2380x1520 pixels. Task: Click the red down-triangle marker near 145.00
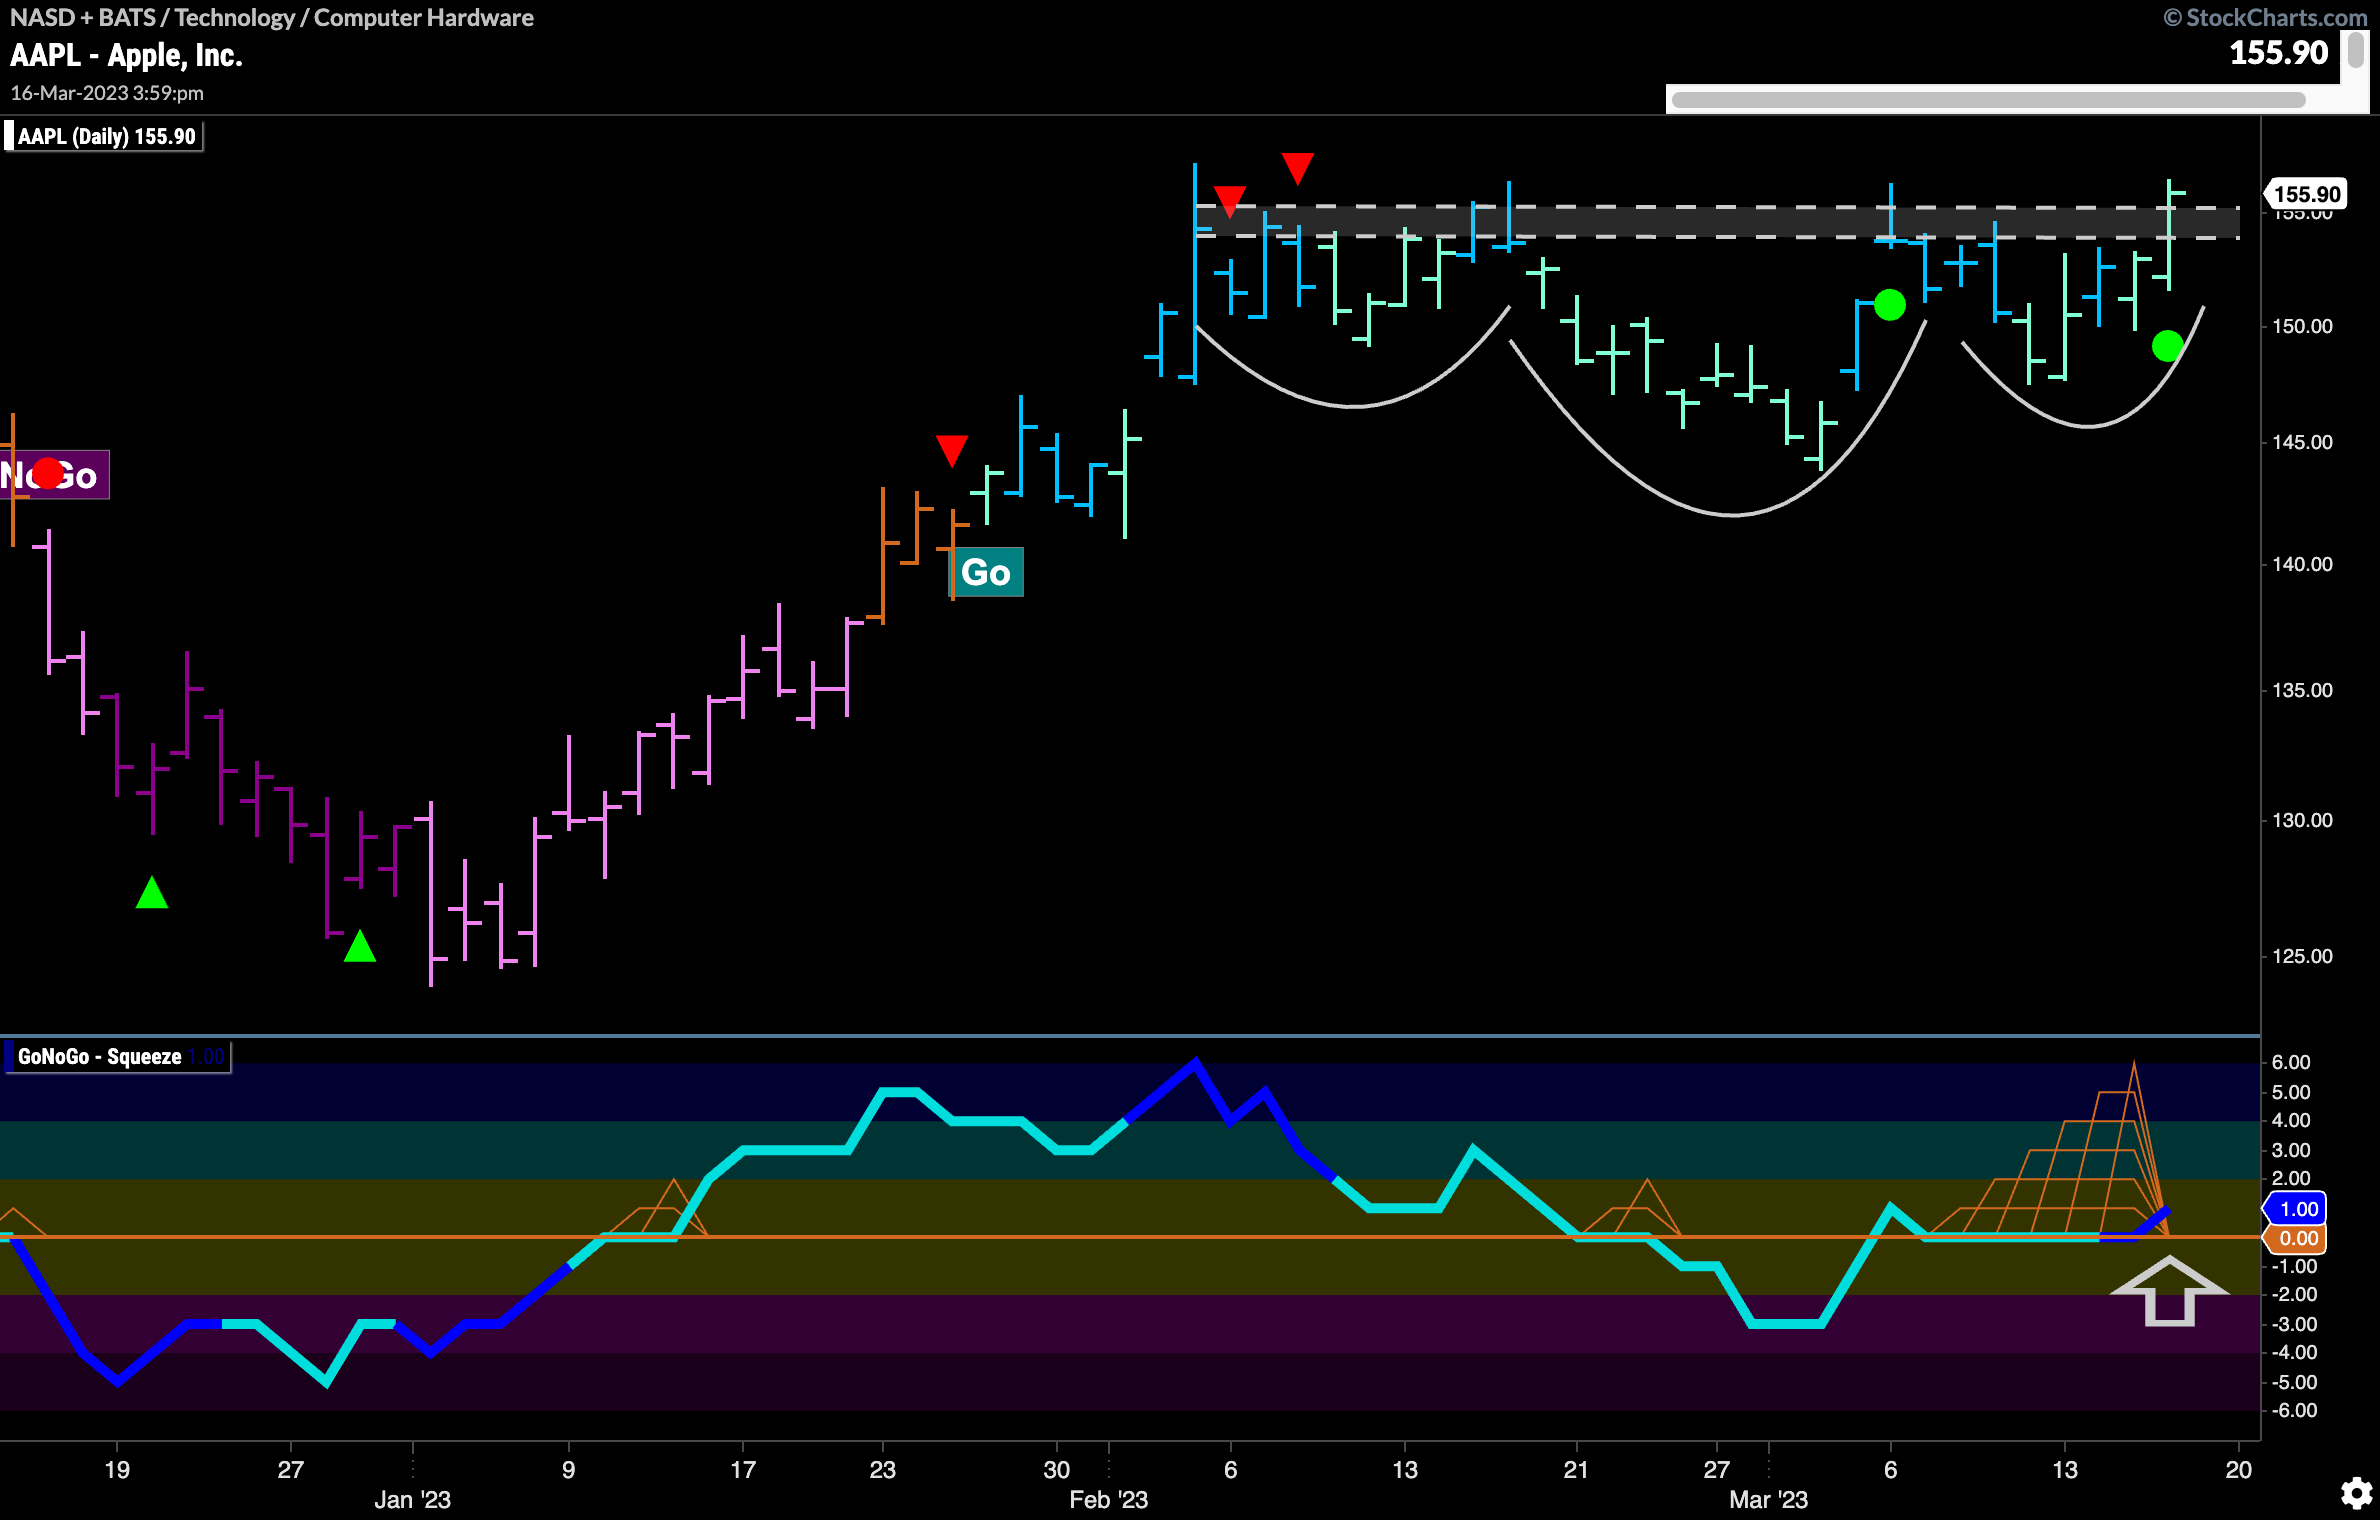click(x=951, y=451)
